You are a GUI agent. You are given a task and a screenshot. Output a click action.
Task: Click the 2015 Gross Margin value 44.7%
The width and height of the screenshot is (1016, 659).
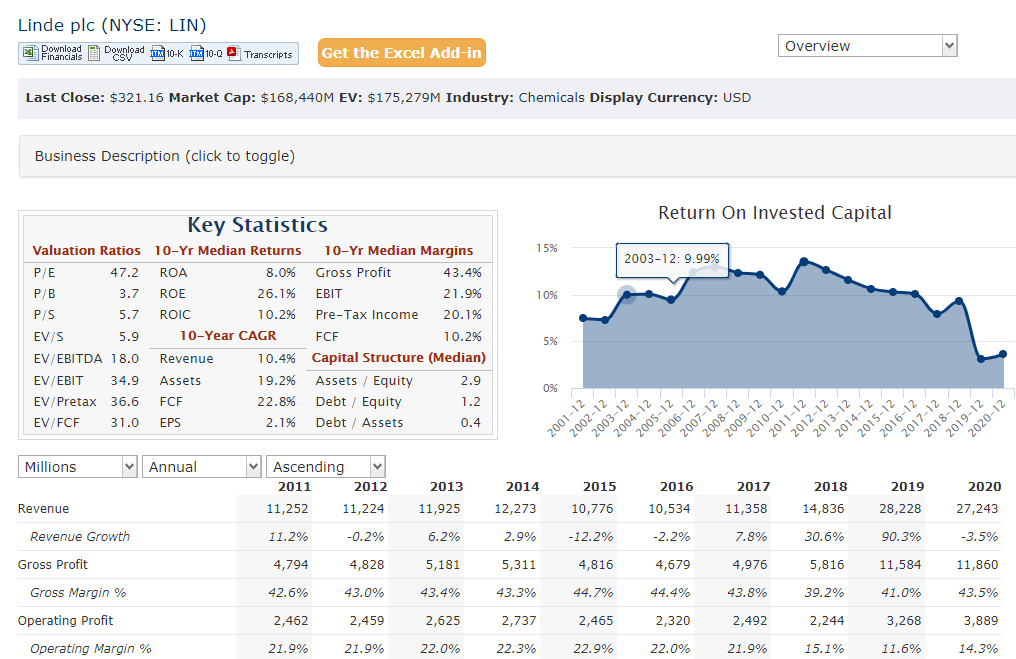(x=593, y=592)
